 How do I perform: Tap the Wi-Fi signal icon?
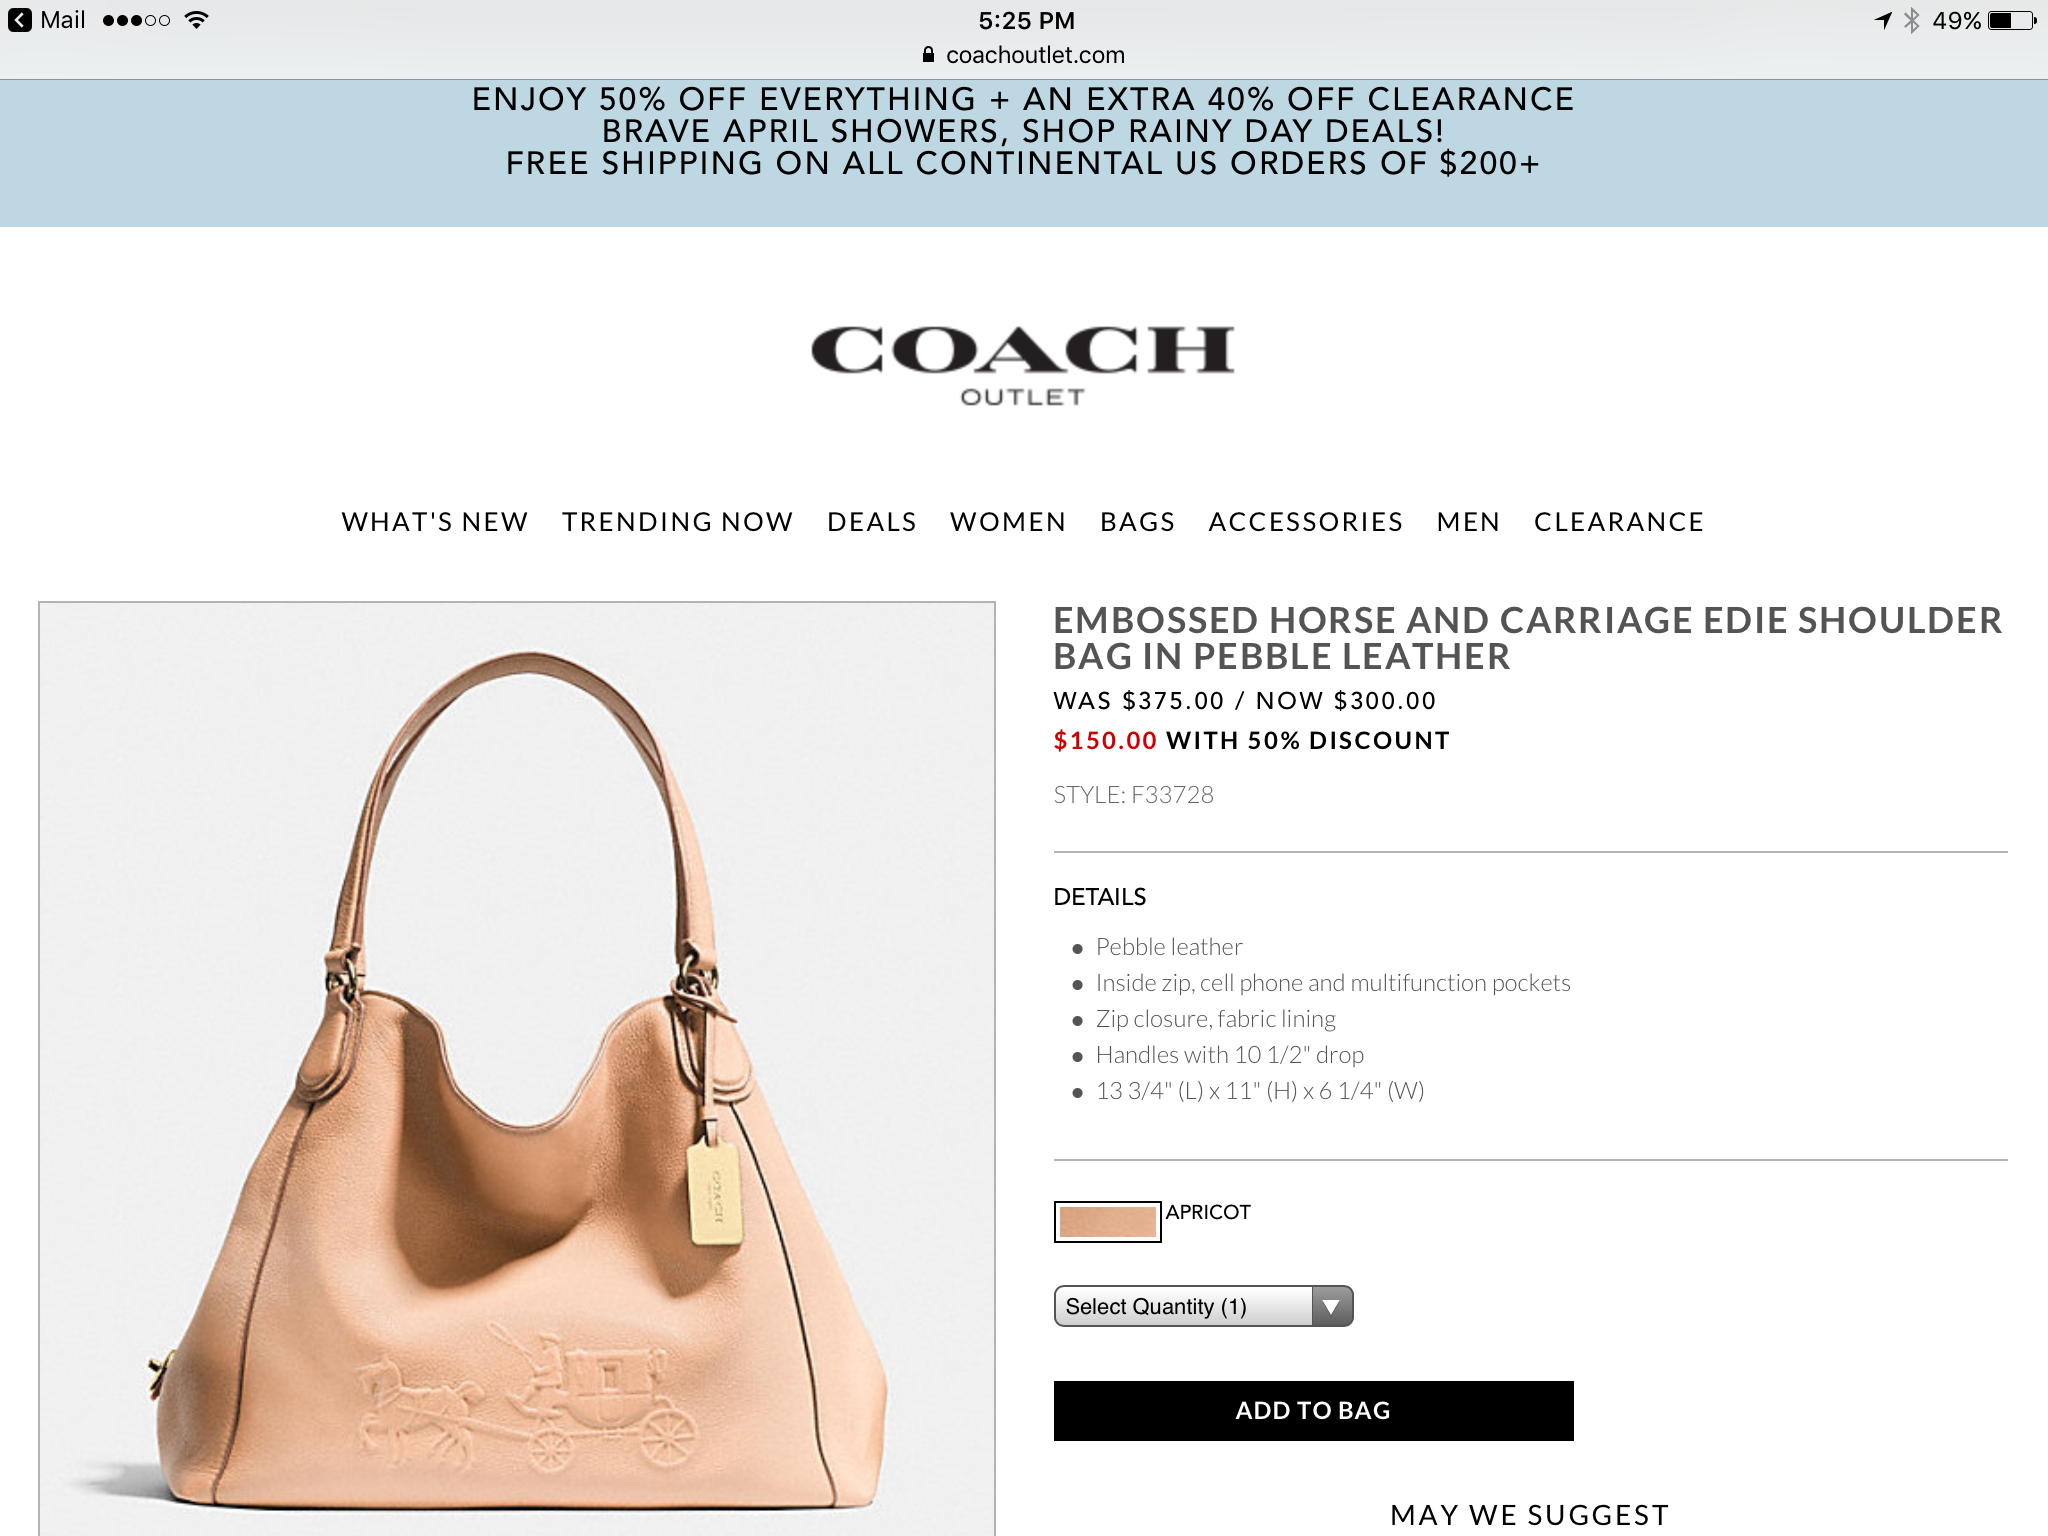197,20
